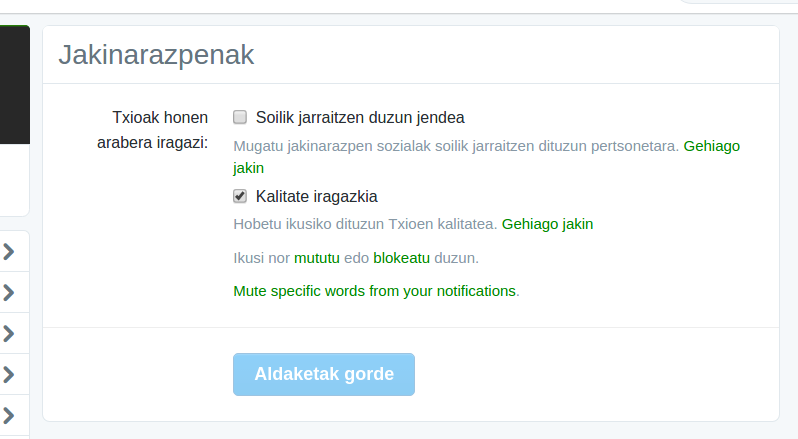Select the fourth chevron arrow in left sidebar
This screenshot has width=798, height=439.
[x=9, y=374]
